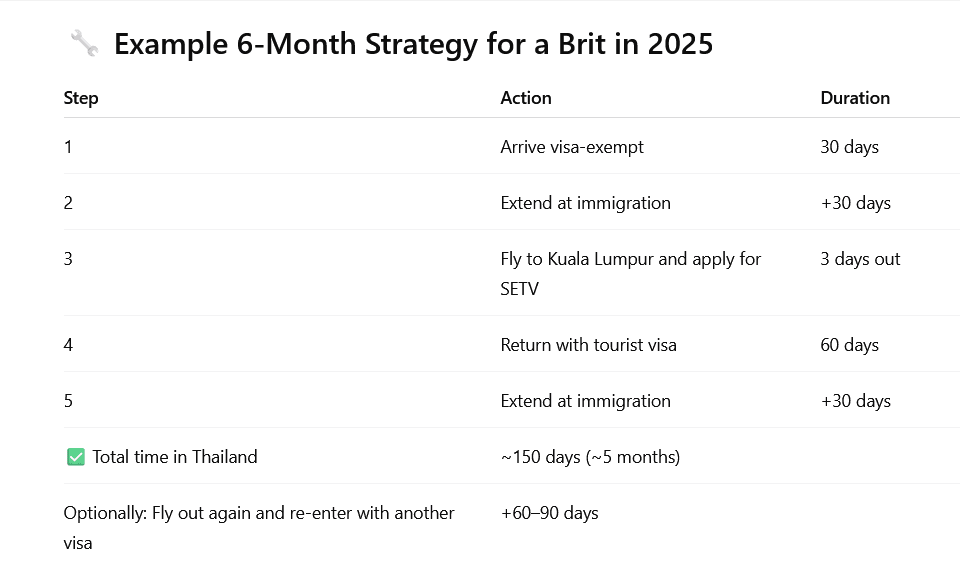Click the first 'Extend at immigration' cell
The image size is (960, 581).
click(x=585, y=203)
